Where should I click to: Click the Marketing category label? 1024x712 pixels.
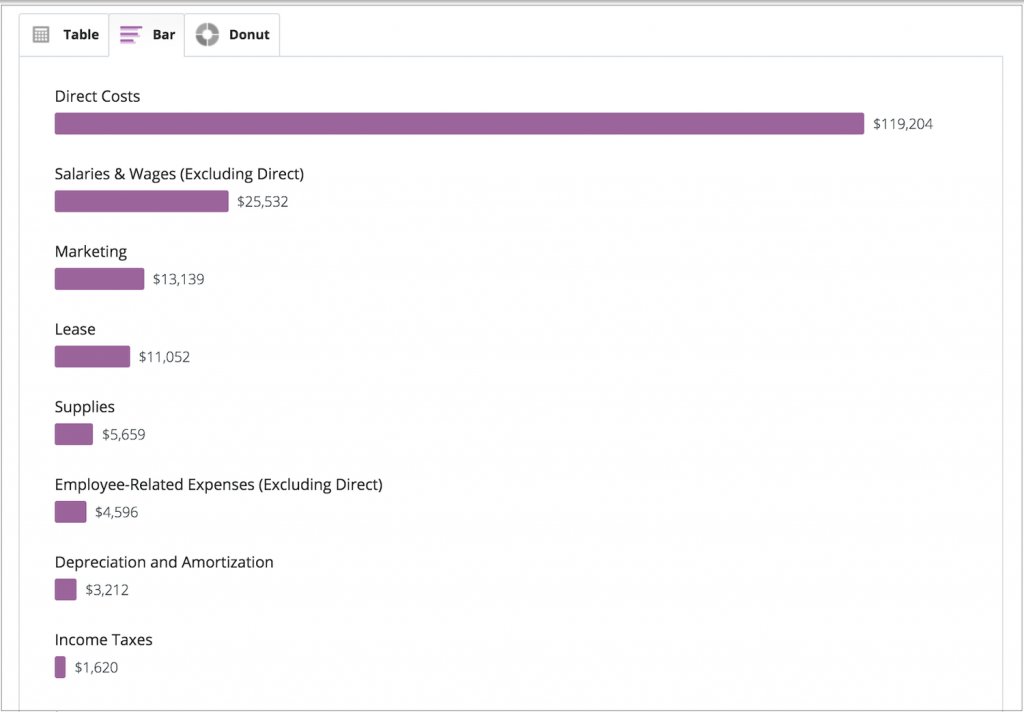(91, 251)
